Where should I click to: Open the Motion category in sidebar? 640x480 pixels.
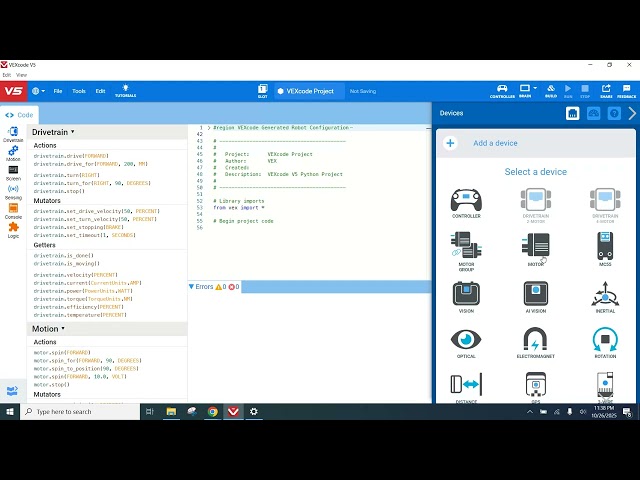point(13,153)
